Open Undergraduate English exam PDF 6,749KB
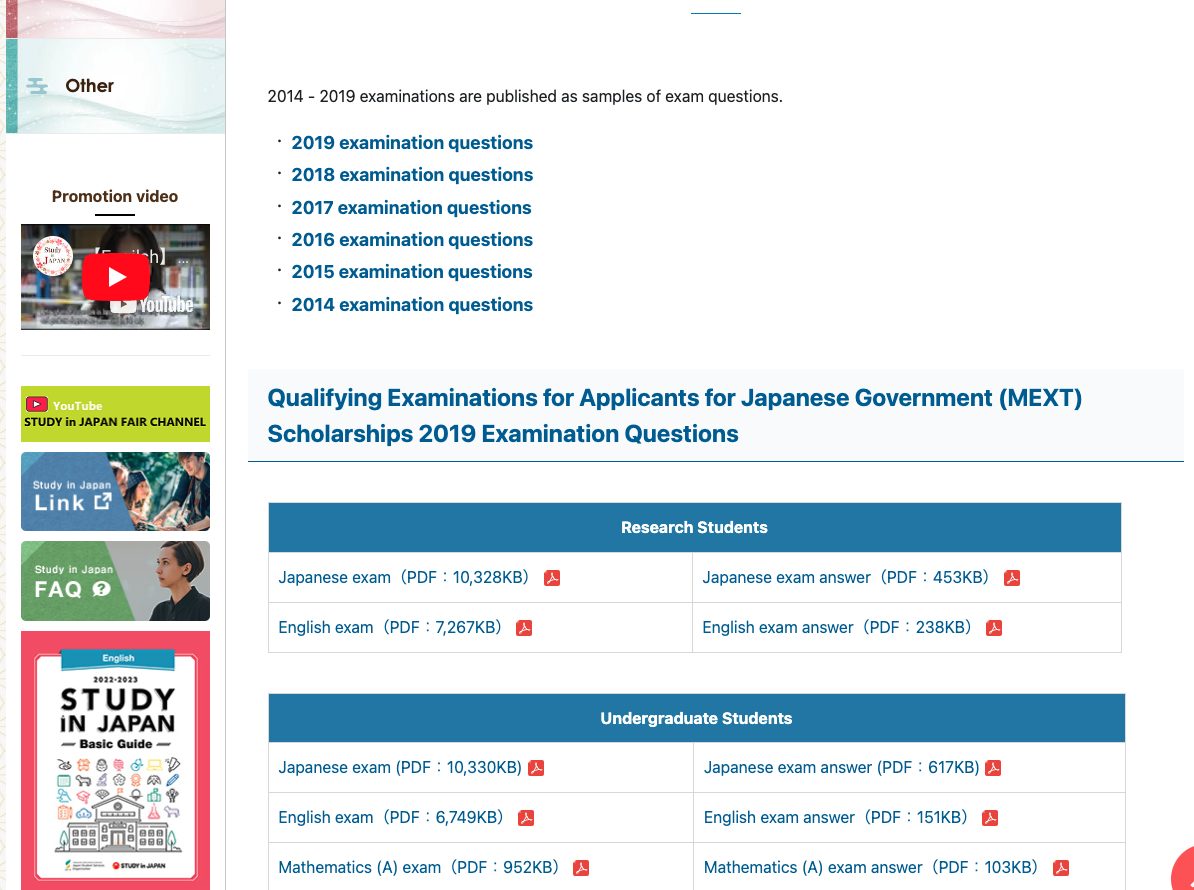 tap(391, 817)
